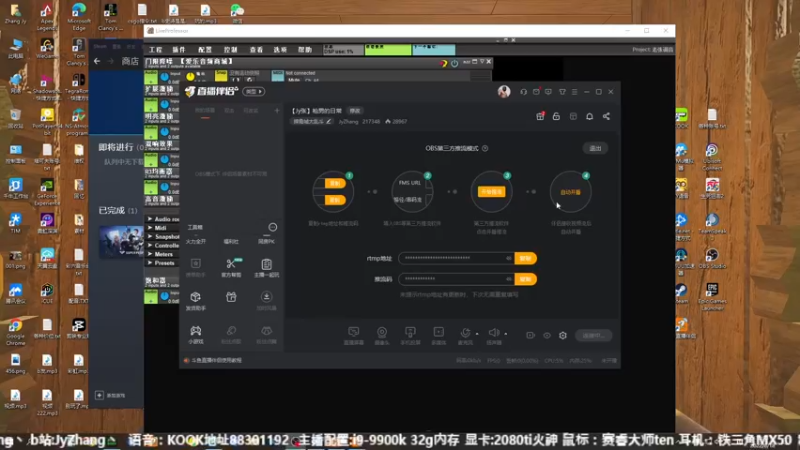Click the gift tool icon in toolbox
This screenshot has height=450, width=800.
point(231,297)
